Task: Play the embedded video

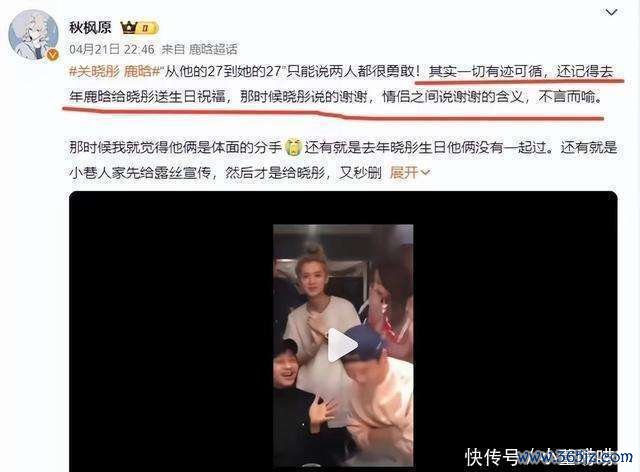Action: [343, 345]
